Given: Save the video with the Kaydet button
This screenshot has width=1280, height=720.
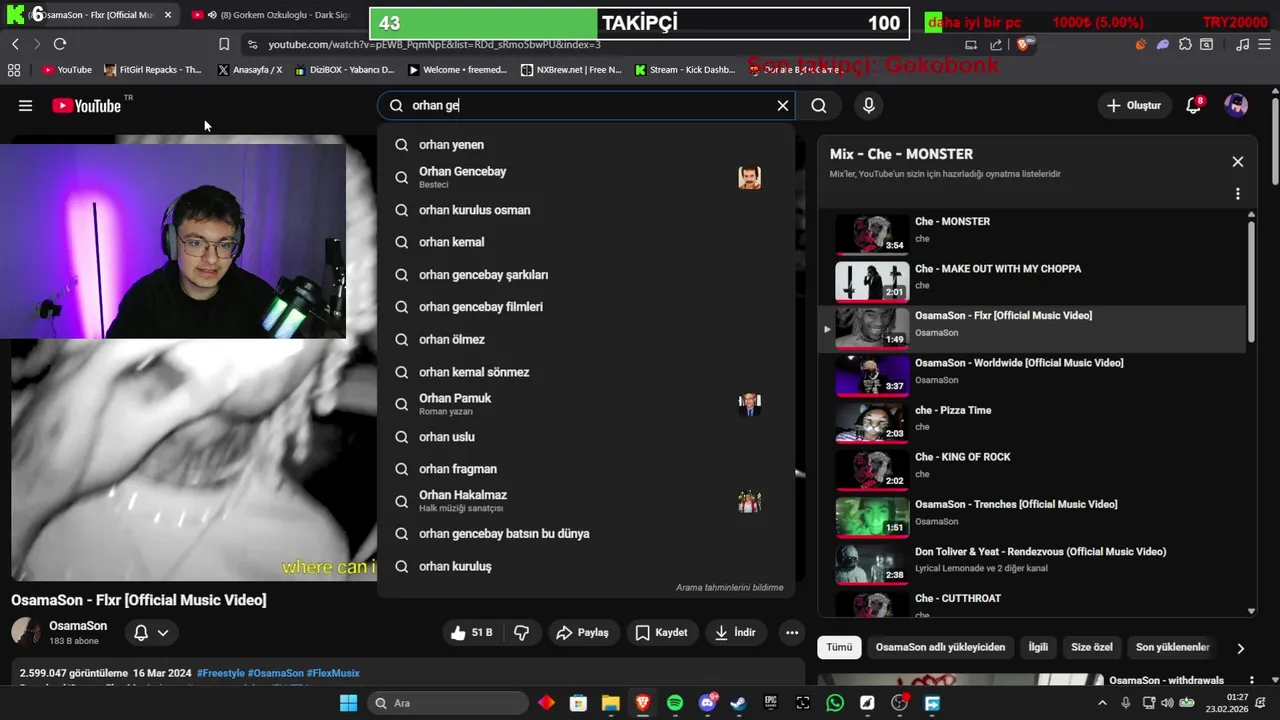Looking at the screenshot, I should (x=661, y=632).
